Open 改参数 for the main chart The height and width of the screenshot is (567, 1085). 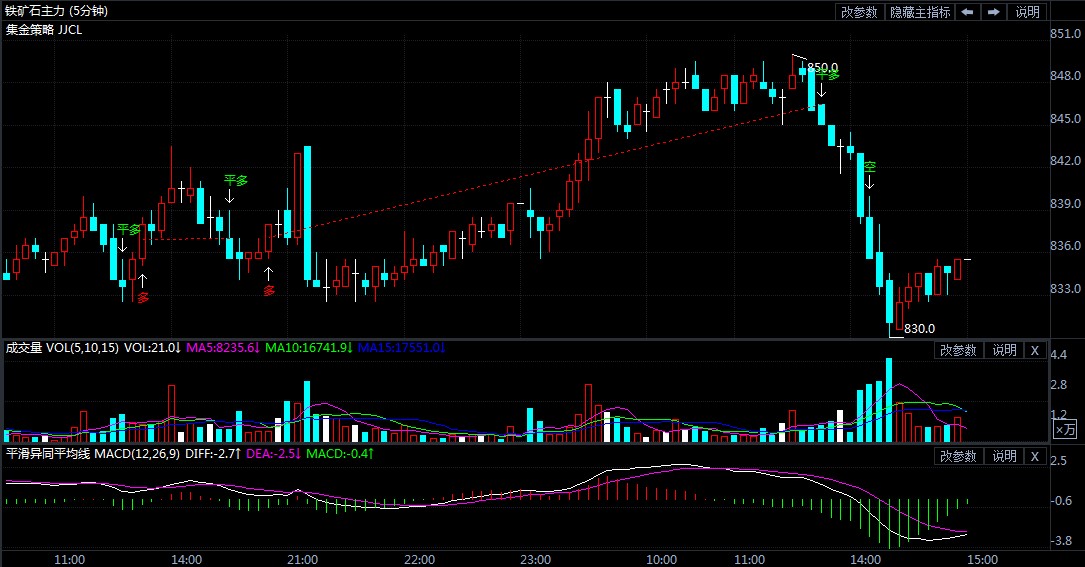point(859,12)
